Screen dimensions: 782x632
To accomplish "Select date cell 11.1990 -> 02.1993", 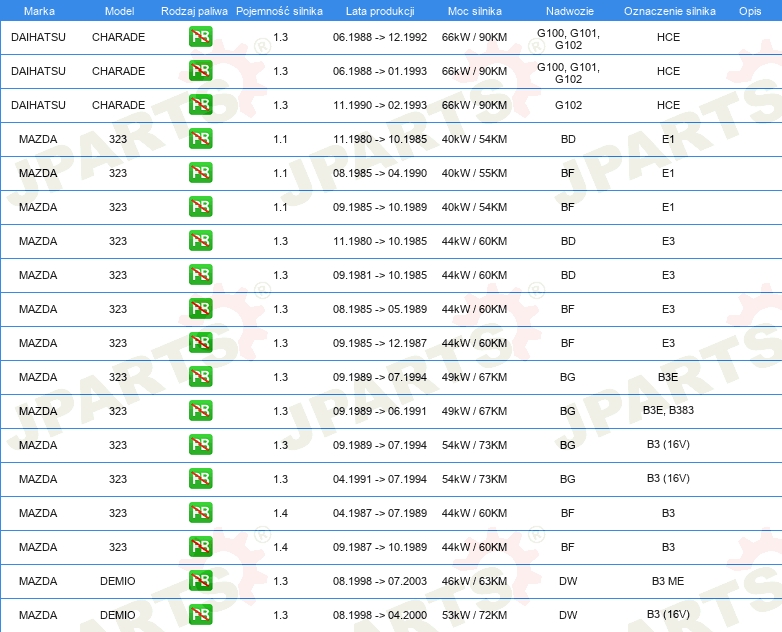I will [x=380, y=105].
